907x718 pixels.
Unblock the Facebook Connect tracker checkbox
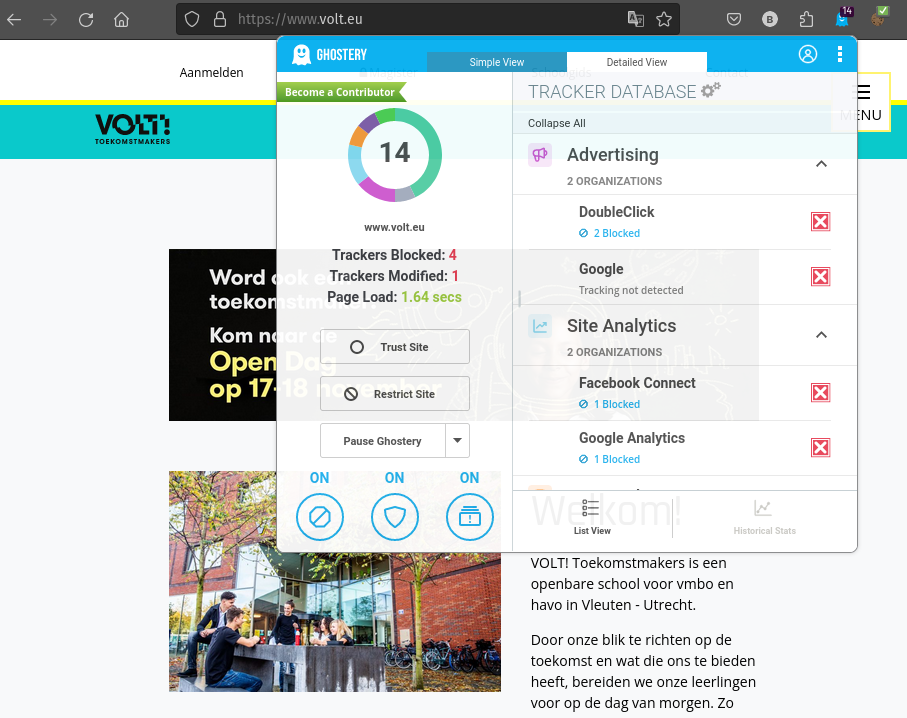click(x=820, y=393)
